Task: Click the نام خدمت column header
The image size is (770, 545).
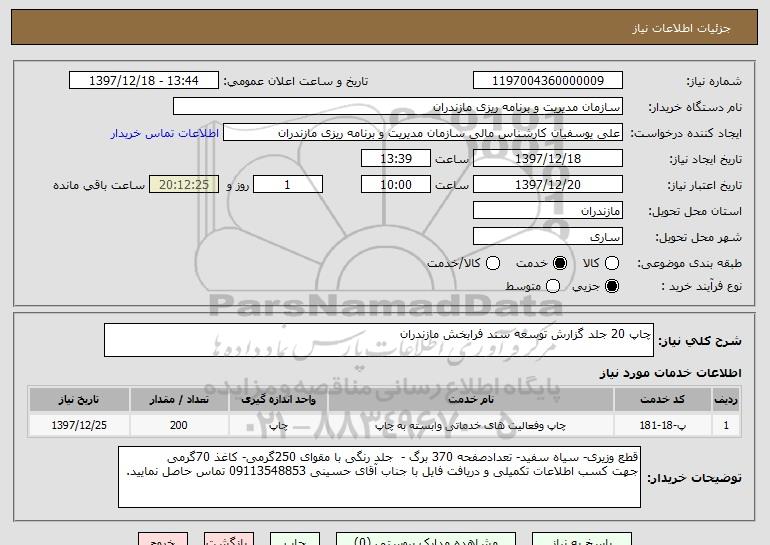Action: coord(471,400)
